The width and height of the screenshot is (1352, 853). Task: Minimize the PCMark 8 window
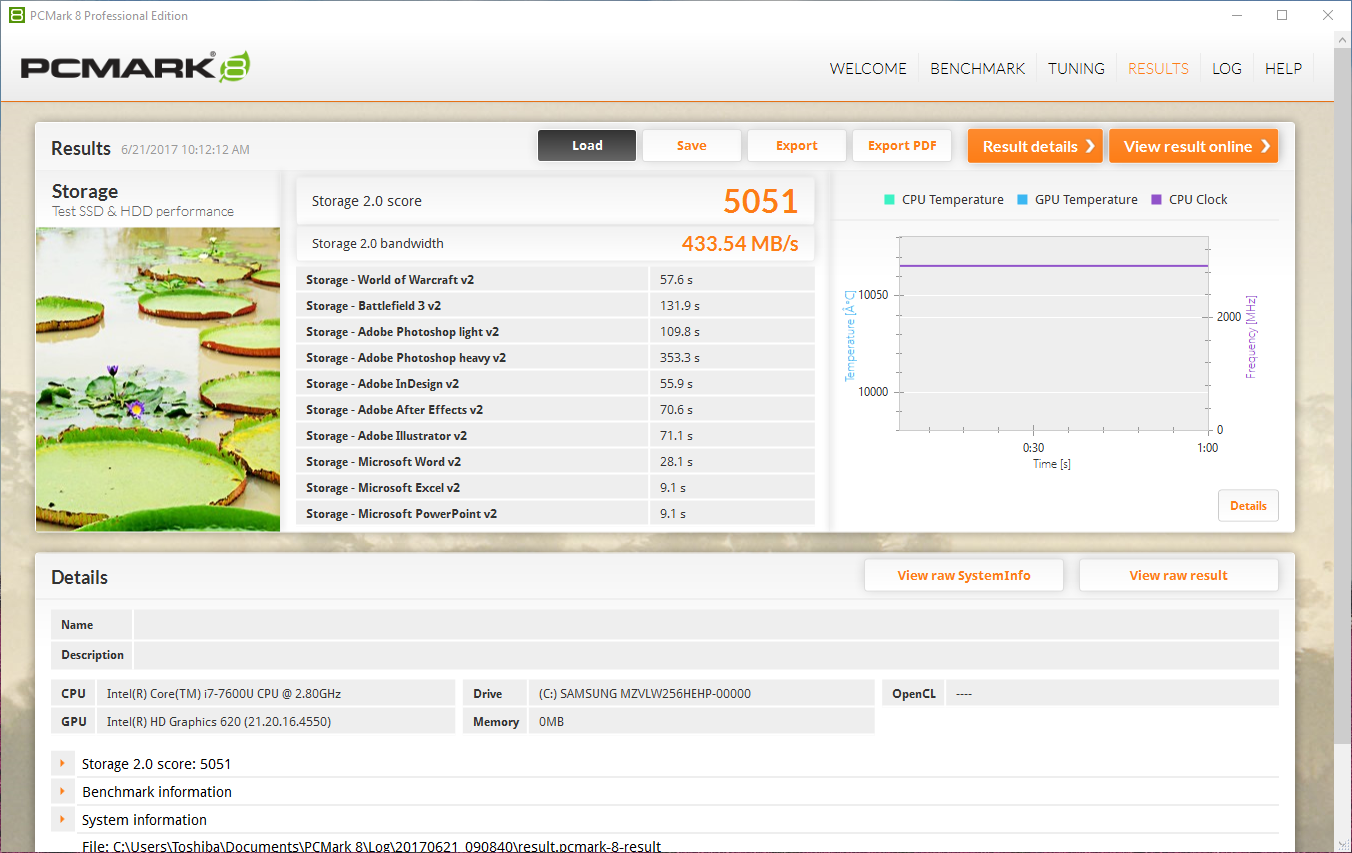tap(1236, 15)
